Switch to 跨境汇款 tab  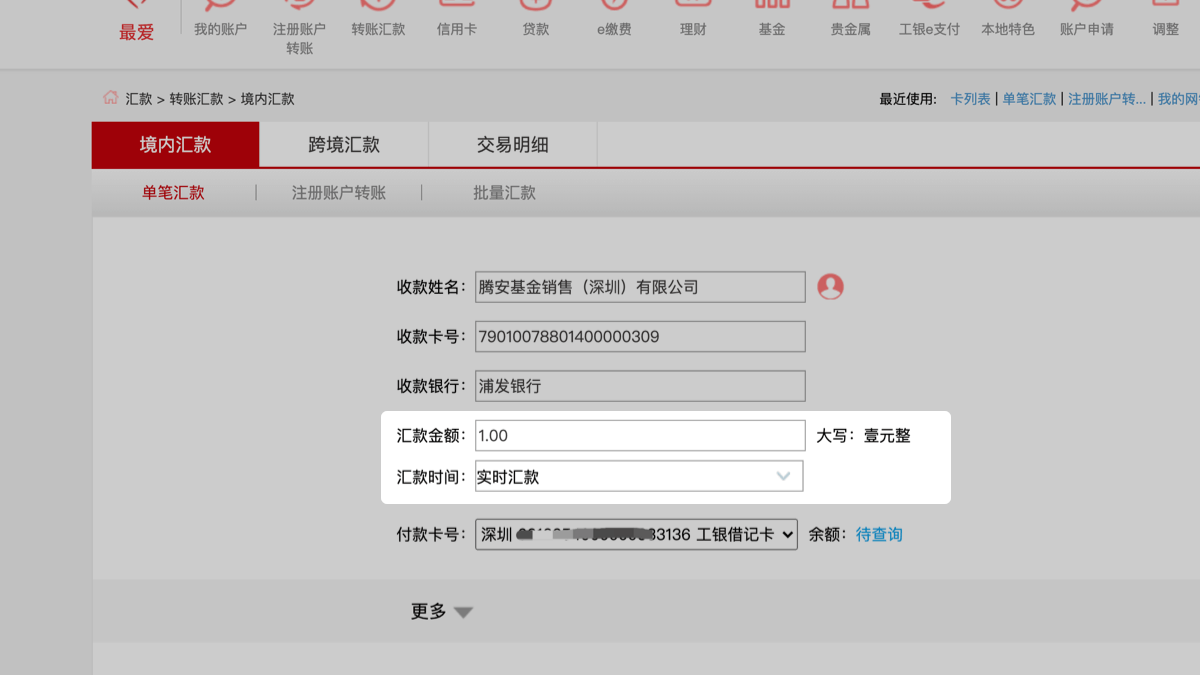tap(344, 145)
